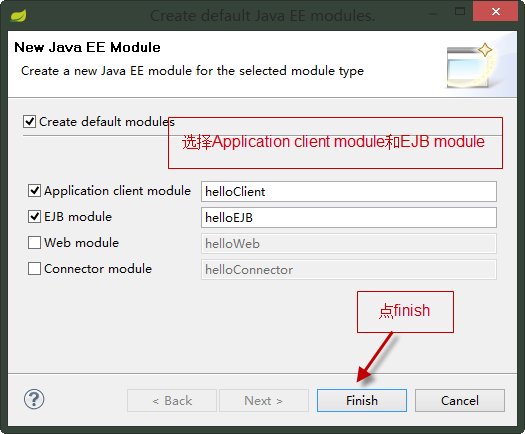Click the New Java EE Module heading

87,47
